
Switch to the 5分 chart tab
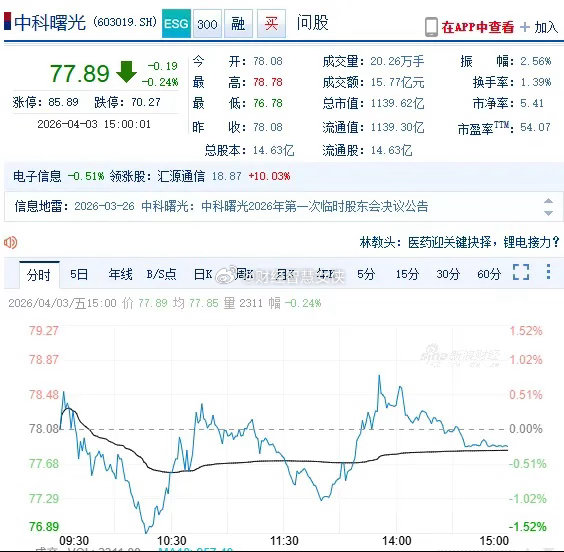[366, 274]
